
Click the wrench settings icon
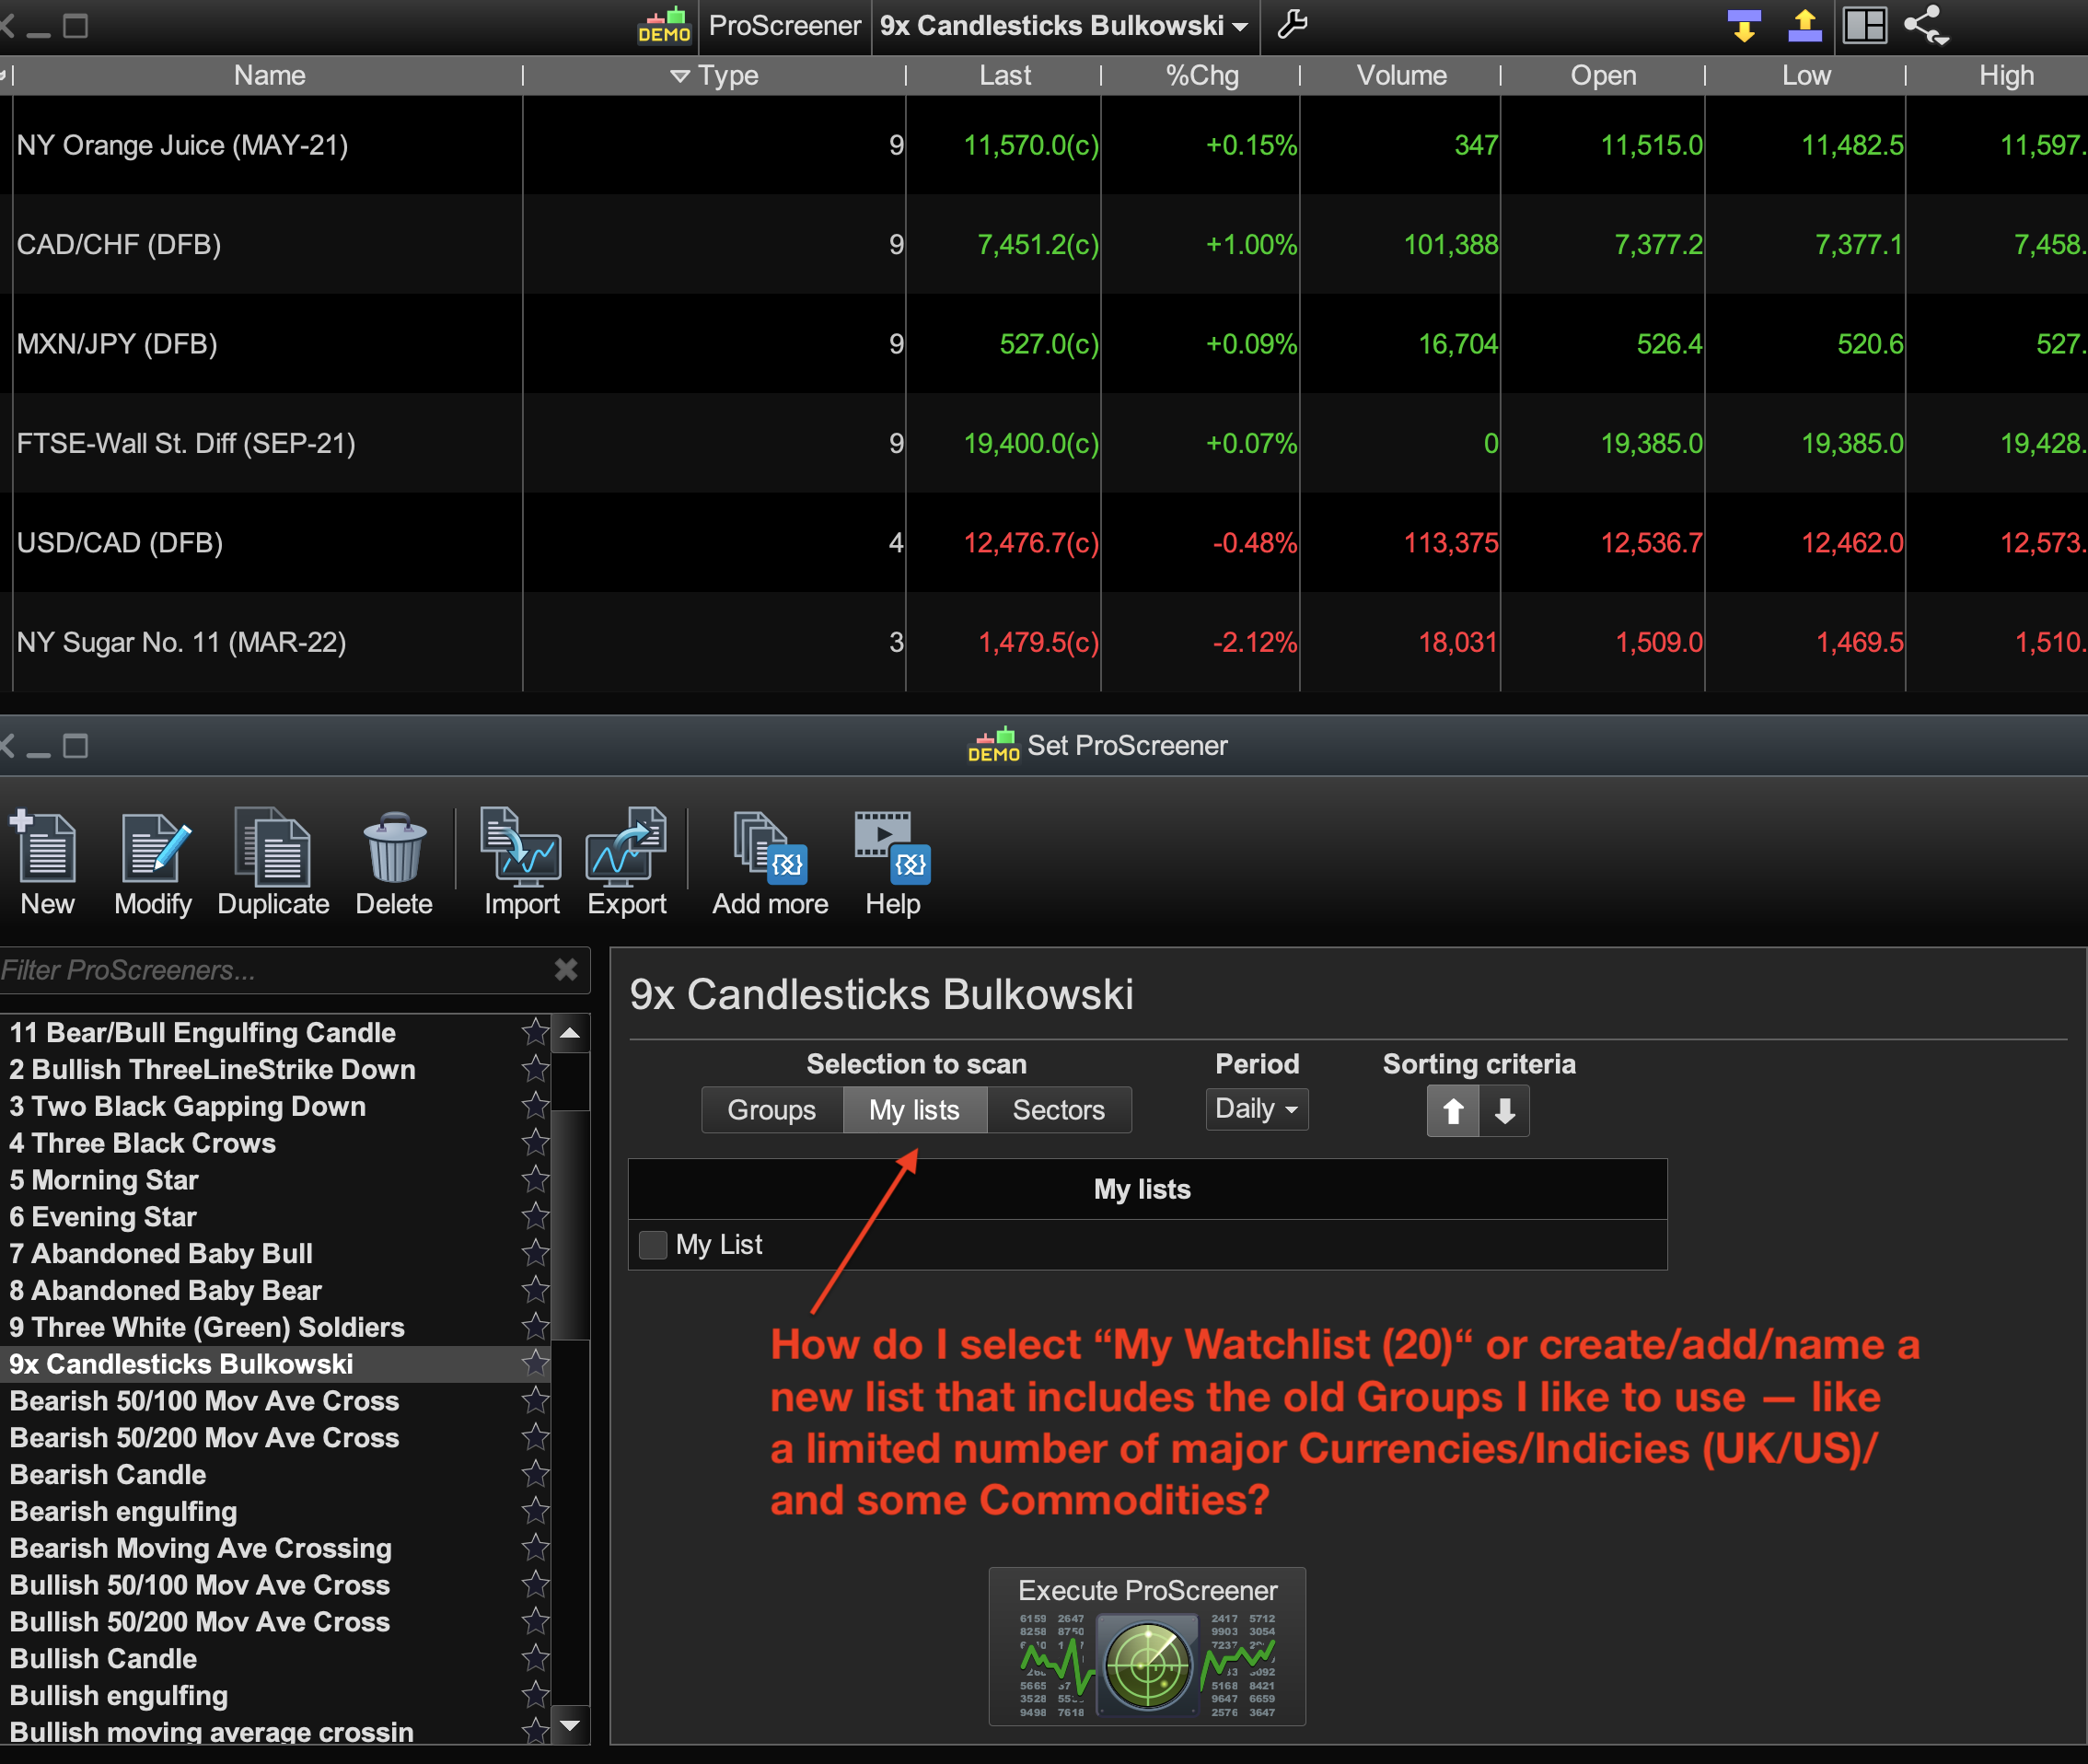click(1292, 24)
